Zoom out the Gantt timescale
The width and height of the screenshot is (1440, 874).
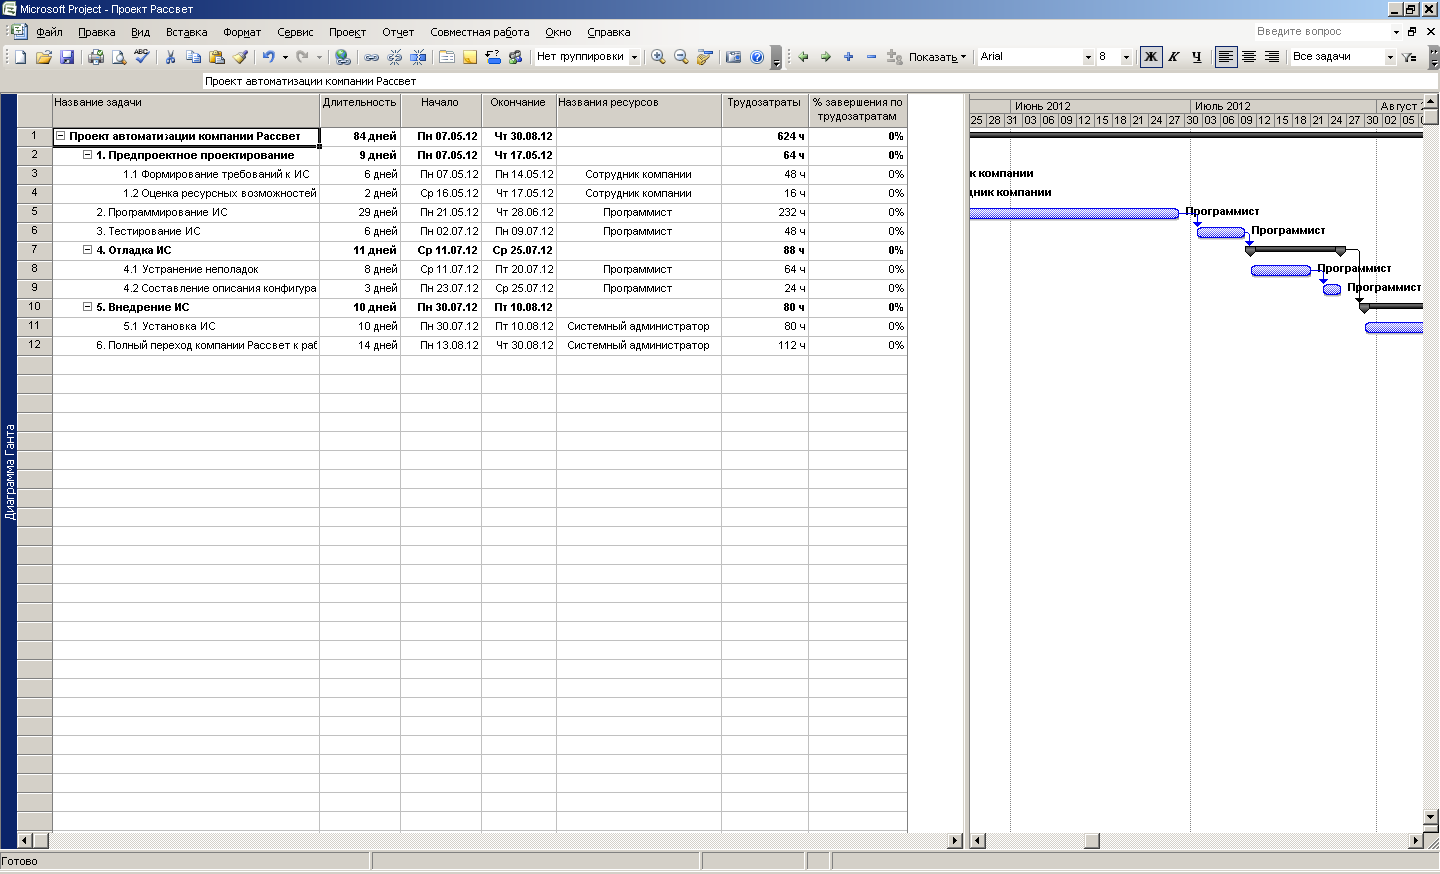pyautogui.click(x=681, y=57)
